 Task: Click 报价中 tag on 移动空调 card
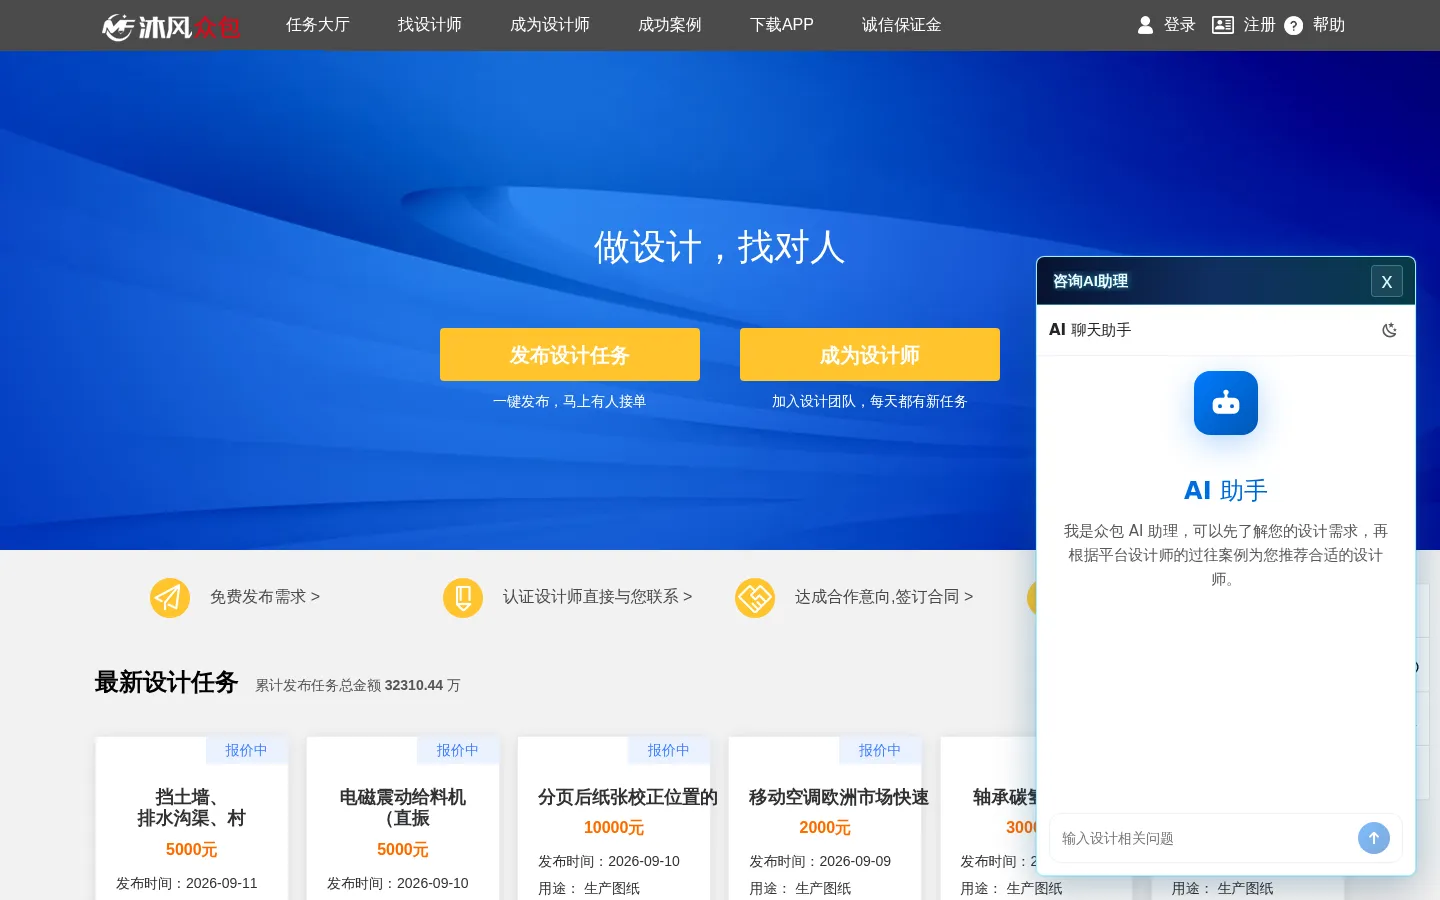(x=880, y=750)
